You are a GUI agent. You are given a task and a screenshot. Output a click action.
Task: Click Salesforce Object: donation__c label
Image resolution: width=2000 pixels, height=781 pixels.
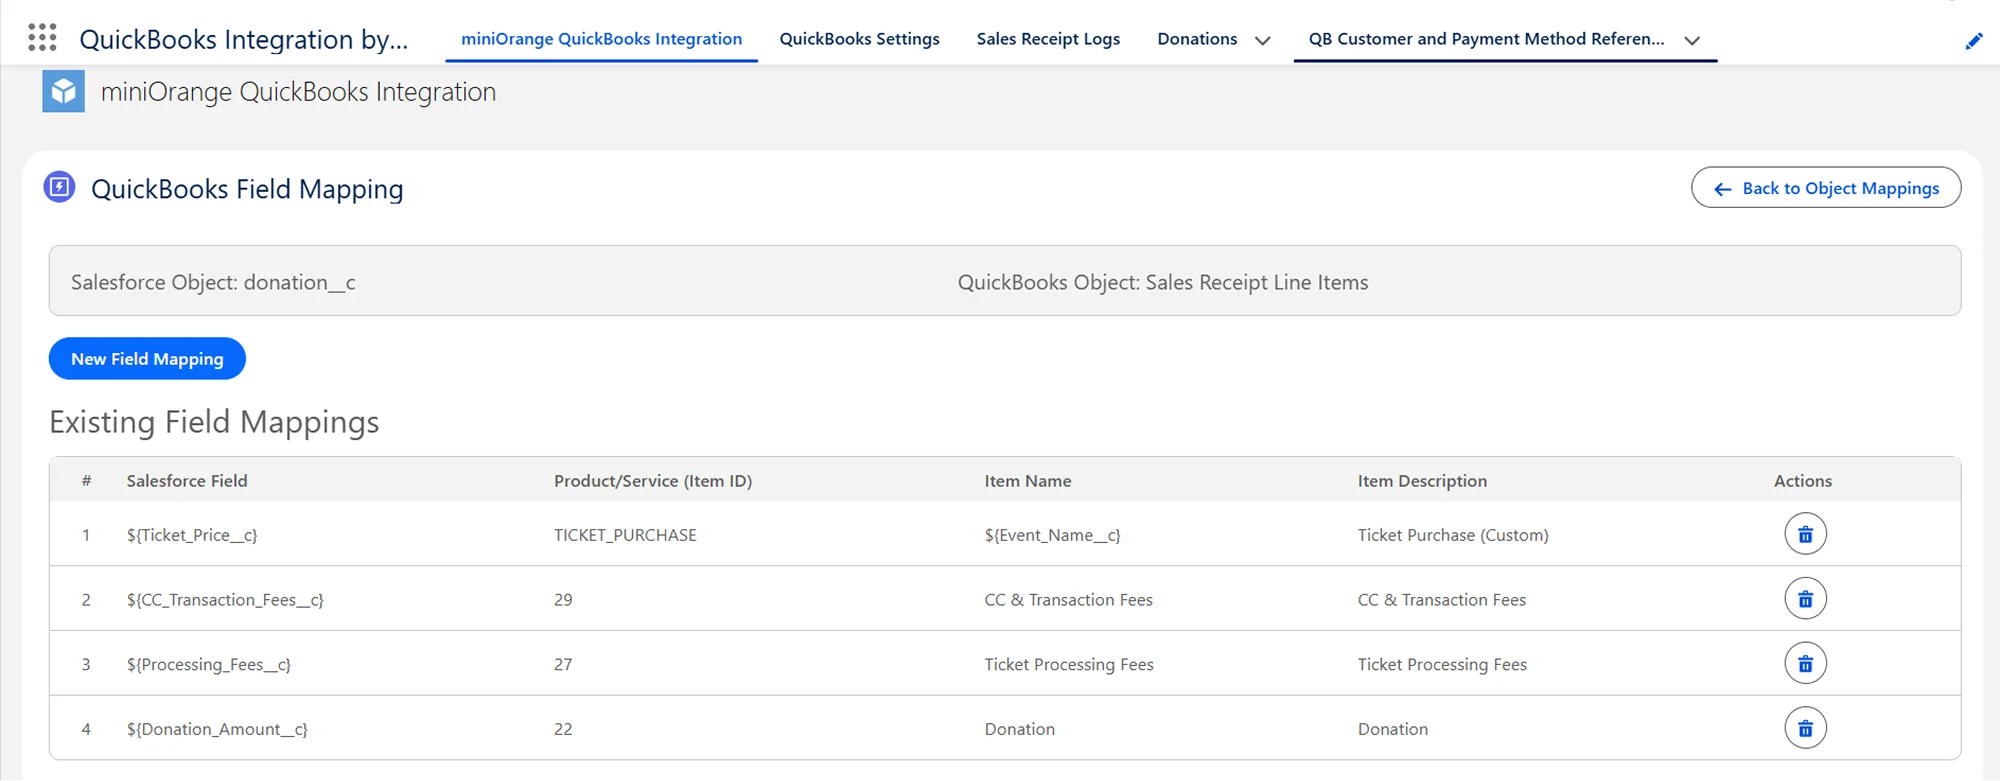click(x=213, y=283)
